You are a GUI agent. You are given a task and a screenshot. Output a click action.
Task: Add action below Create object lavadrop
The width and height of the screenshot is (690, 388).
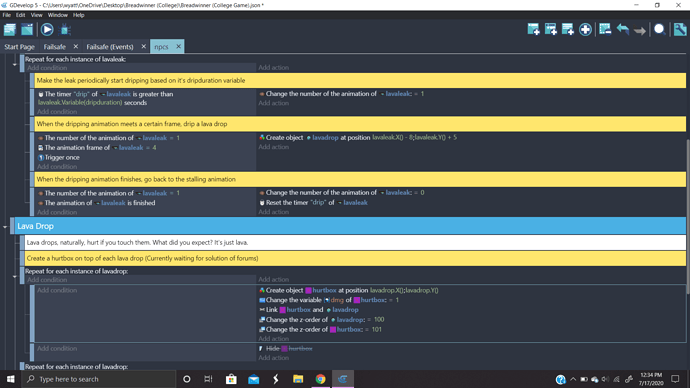(x=274, y=147)
